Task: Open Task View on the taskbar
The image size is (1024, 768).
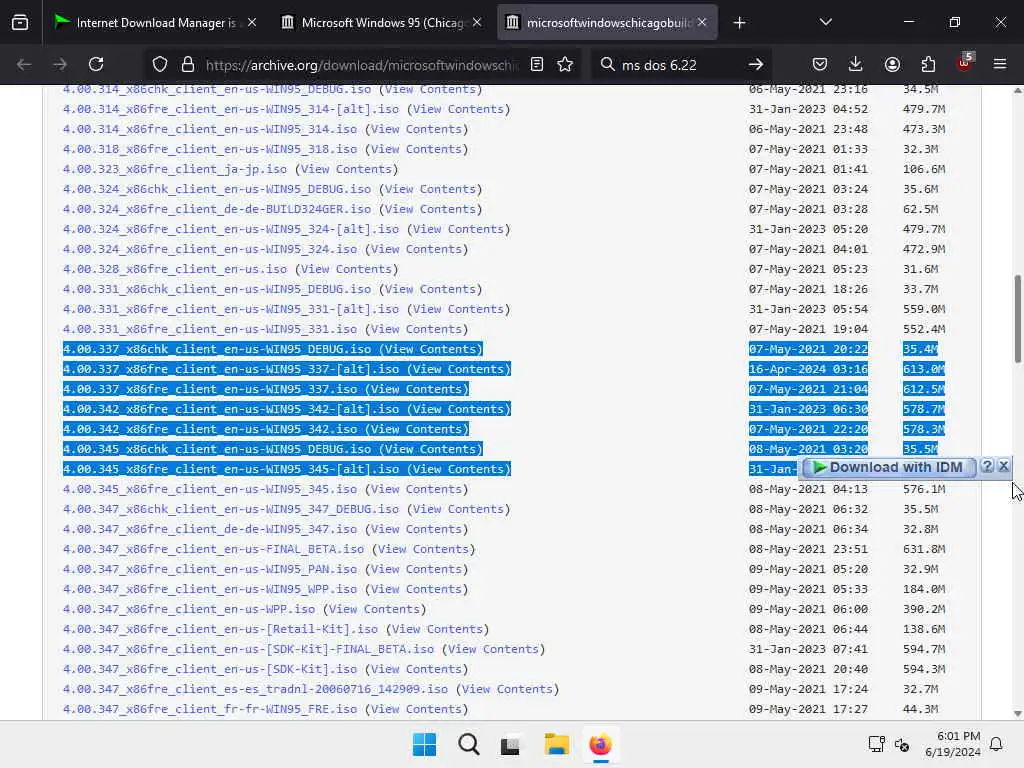Action: tap(511, 745)
